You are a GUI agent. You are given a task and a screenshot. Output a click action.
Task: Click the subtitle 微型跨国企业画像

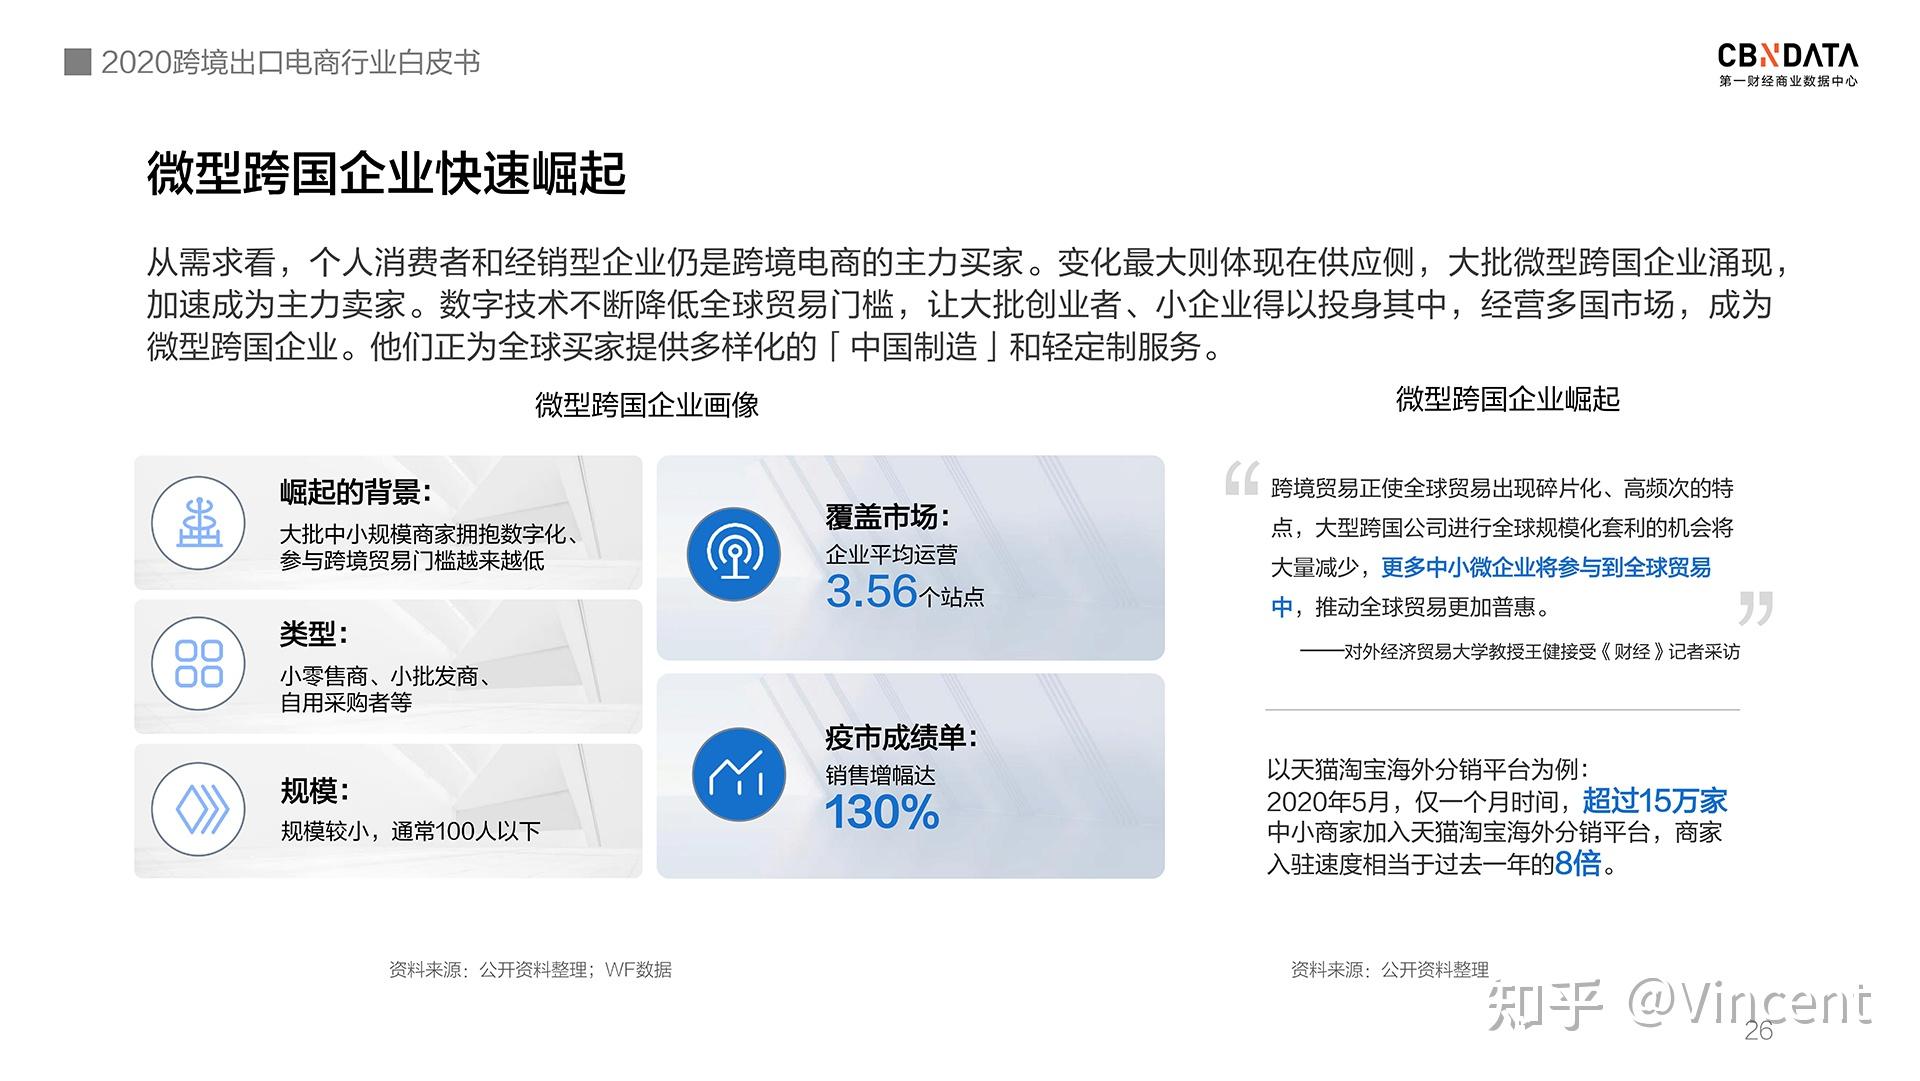coord(647,405)
